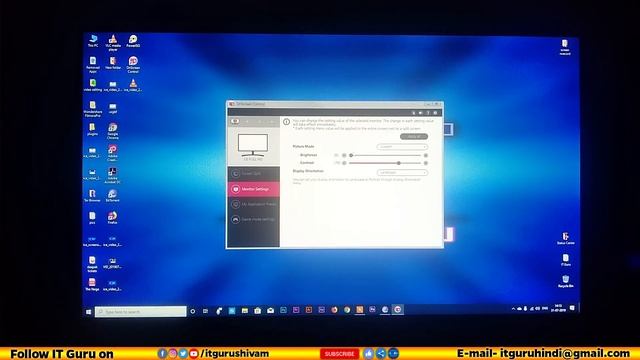Screen dimensions: 640x360
Task: Click the taskbar search box
Action: (x=140, y=312)
